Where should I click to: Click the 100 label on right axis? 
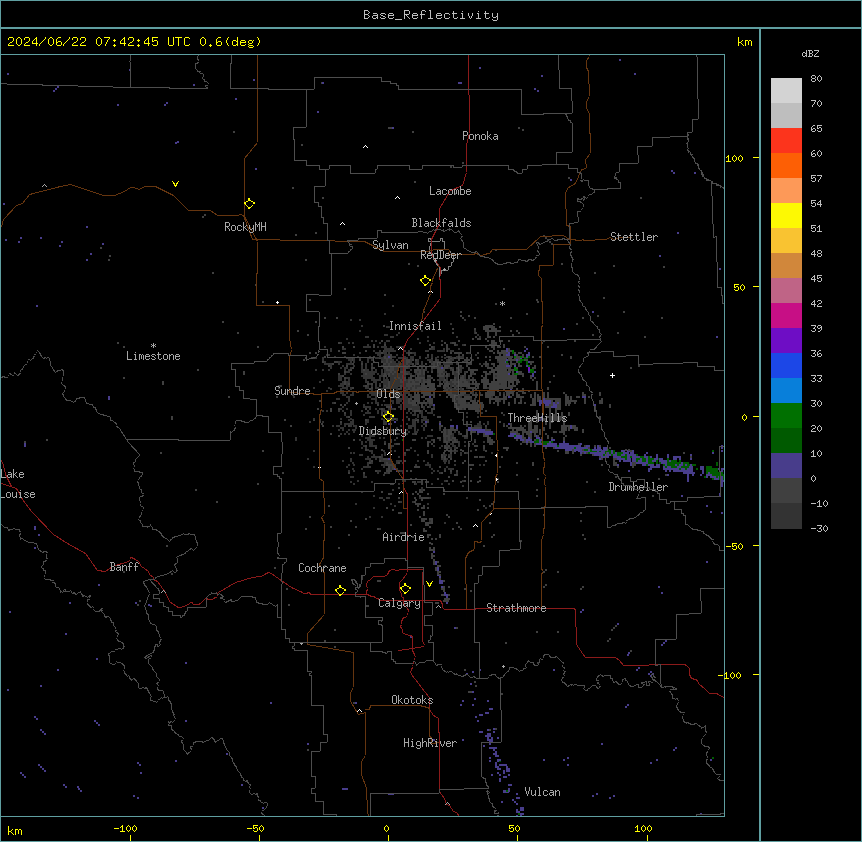(x=734, y=158)
